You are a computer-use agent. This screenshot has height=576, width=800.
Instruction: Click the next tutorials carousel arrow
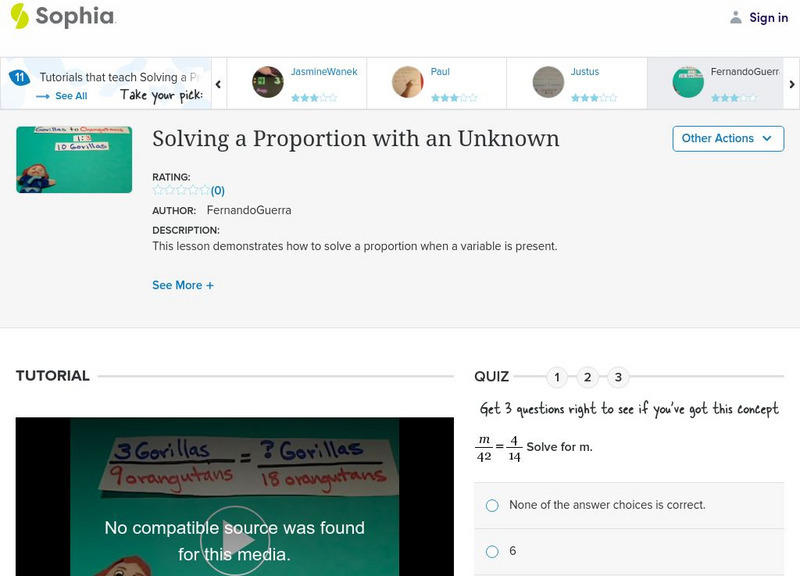pyautogui.click(x=791, y=84)
